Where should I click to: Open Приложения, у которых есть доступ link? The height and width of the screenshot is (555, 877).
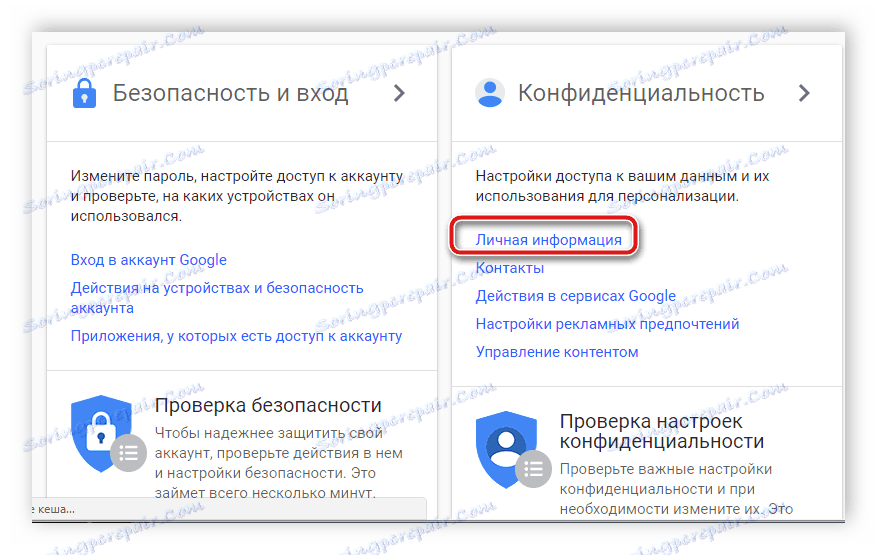point(237,336)
